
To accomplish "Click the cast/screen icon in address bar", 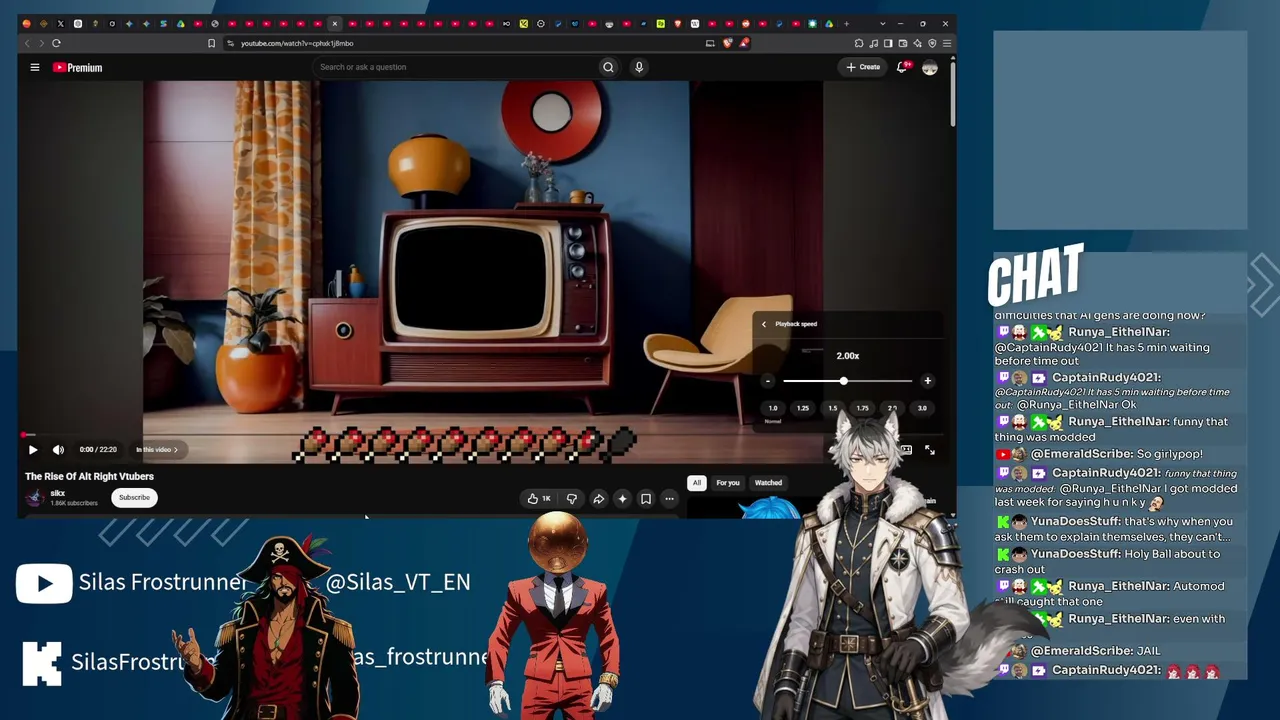I will coord(710,43).
